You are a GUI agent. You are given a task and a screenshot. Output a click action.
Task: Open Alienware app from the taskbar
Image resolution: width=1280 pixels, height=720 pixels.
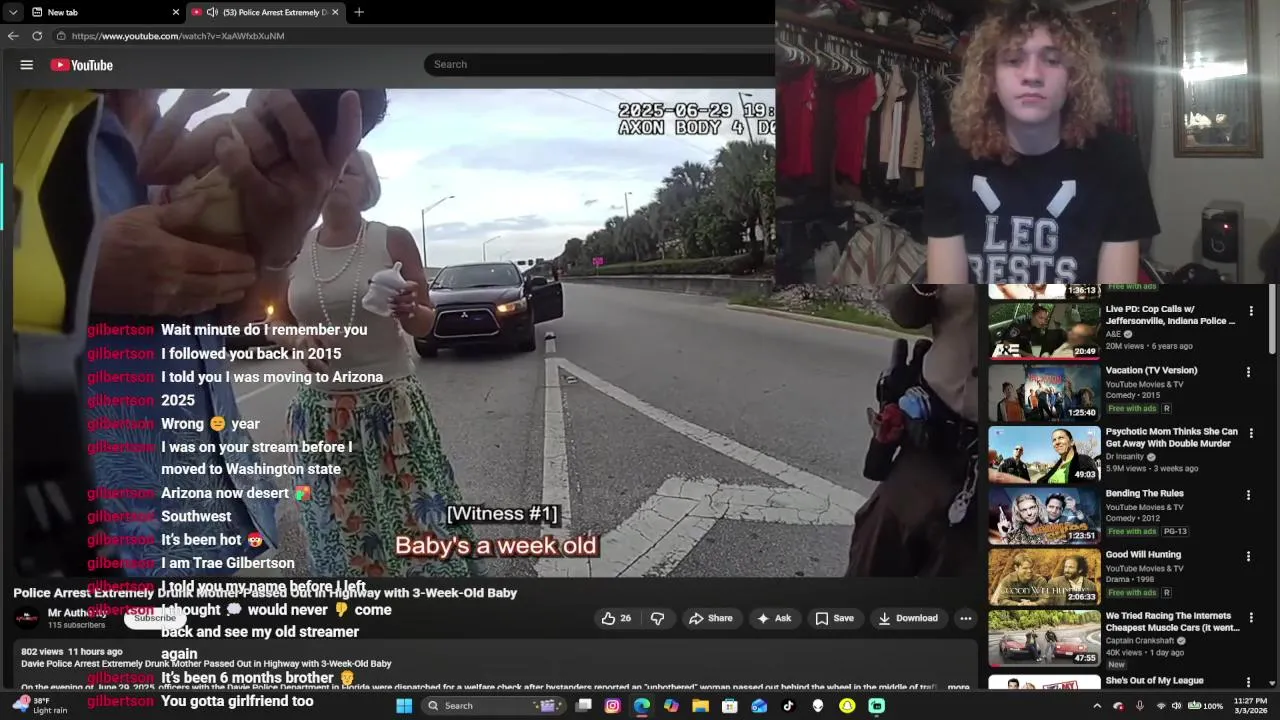click(x=818, y=705)
